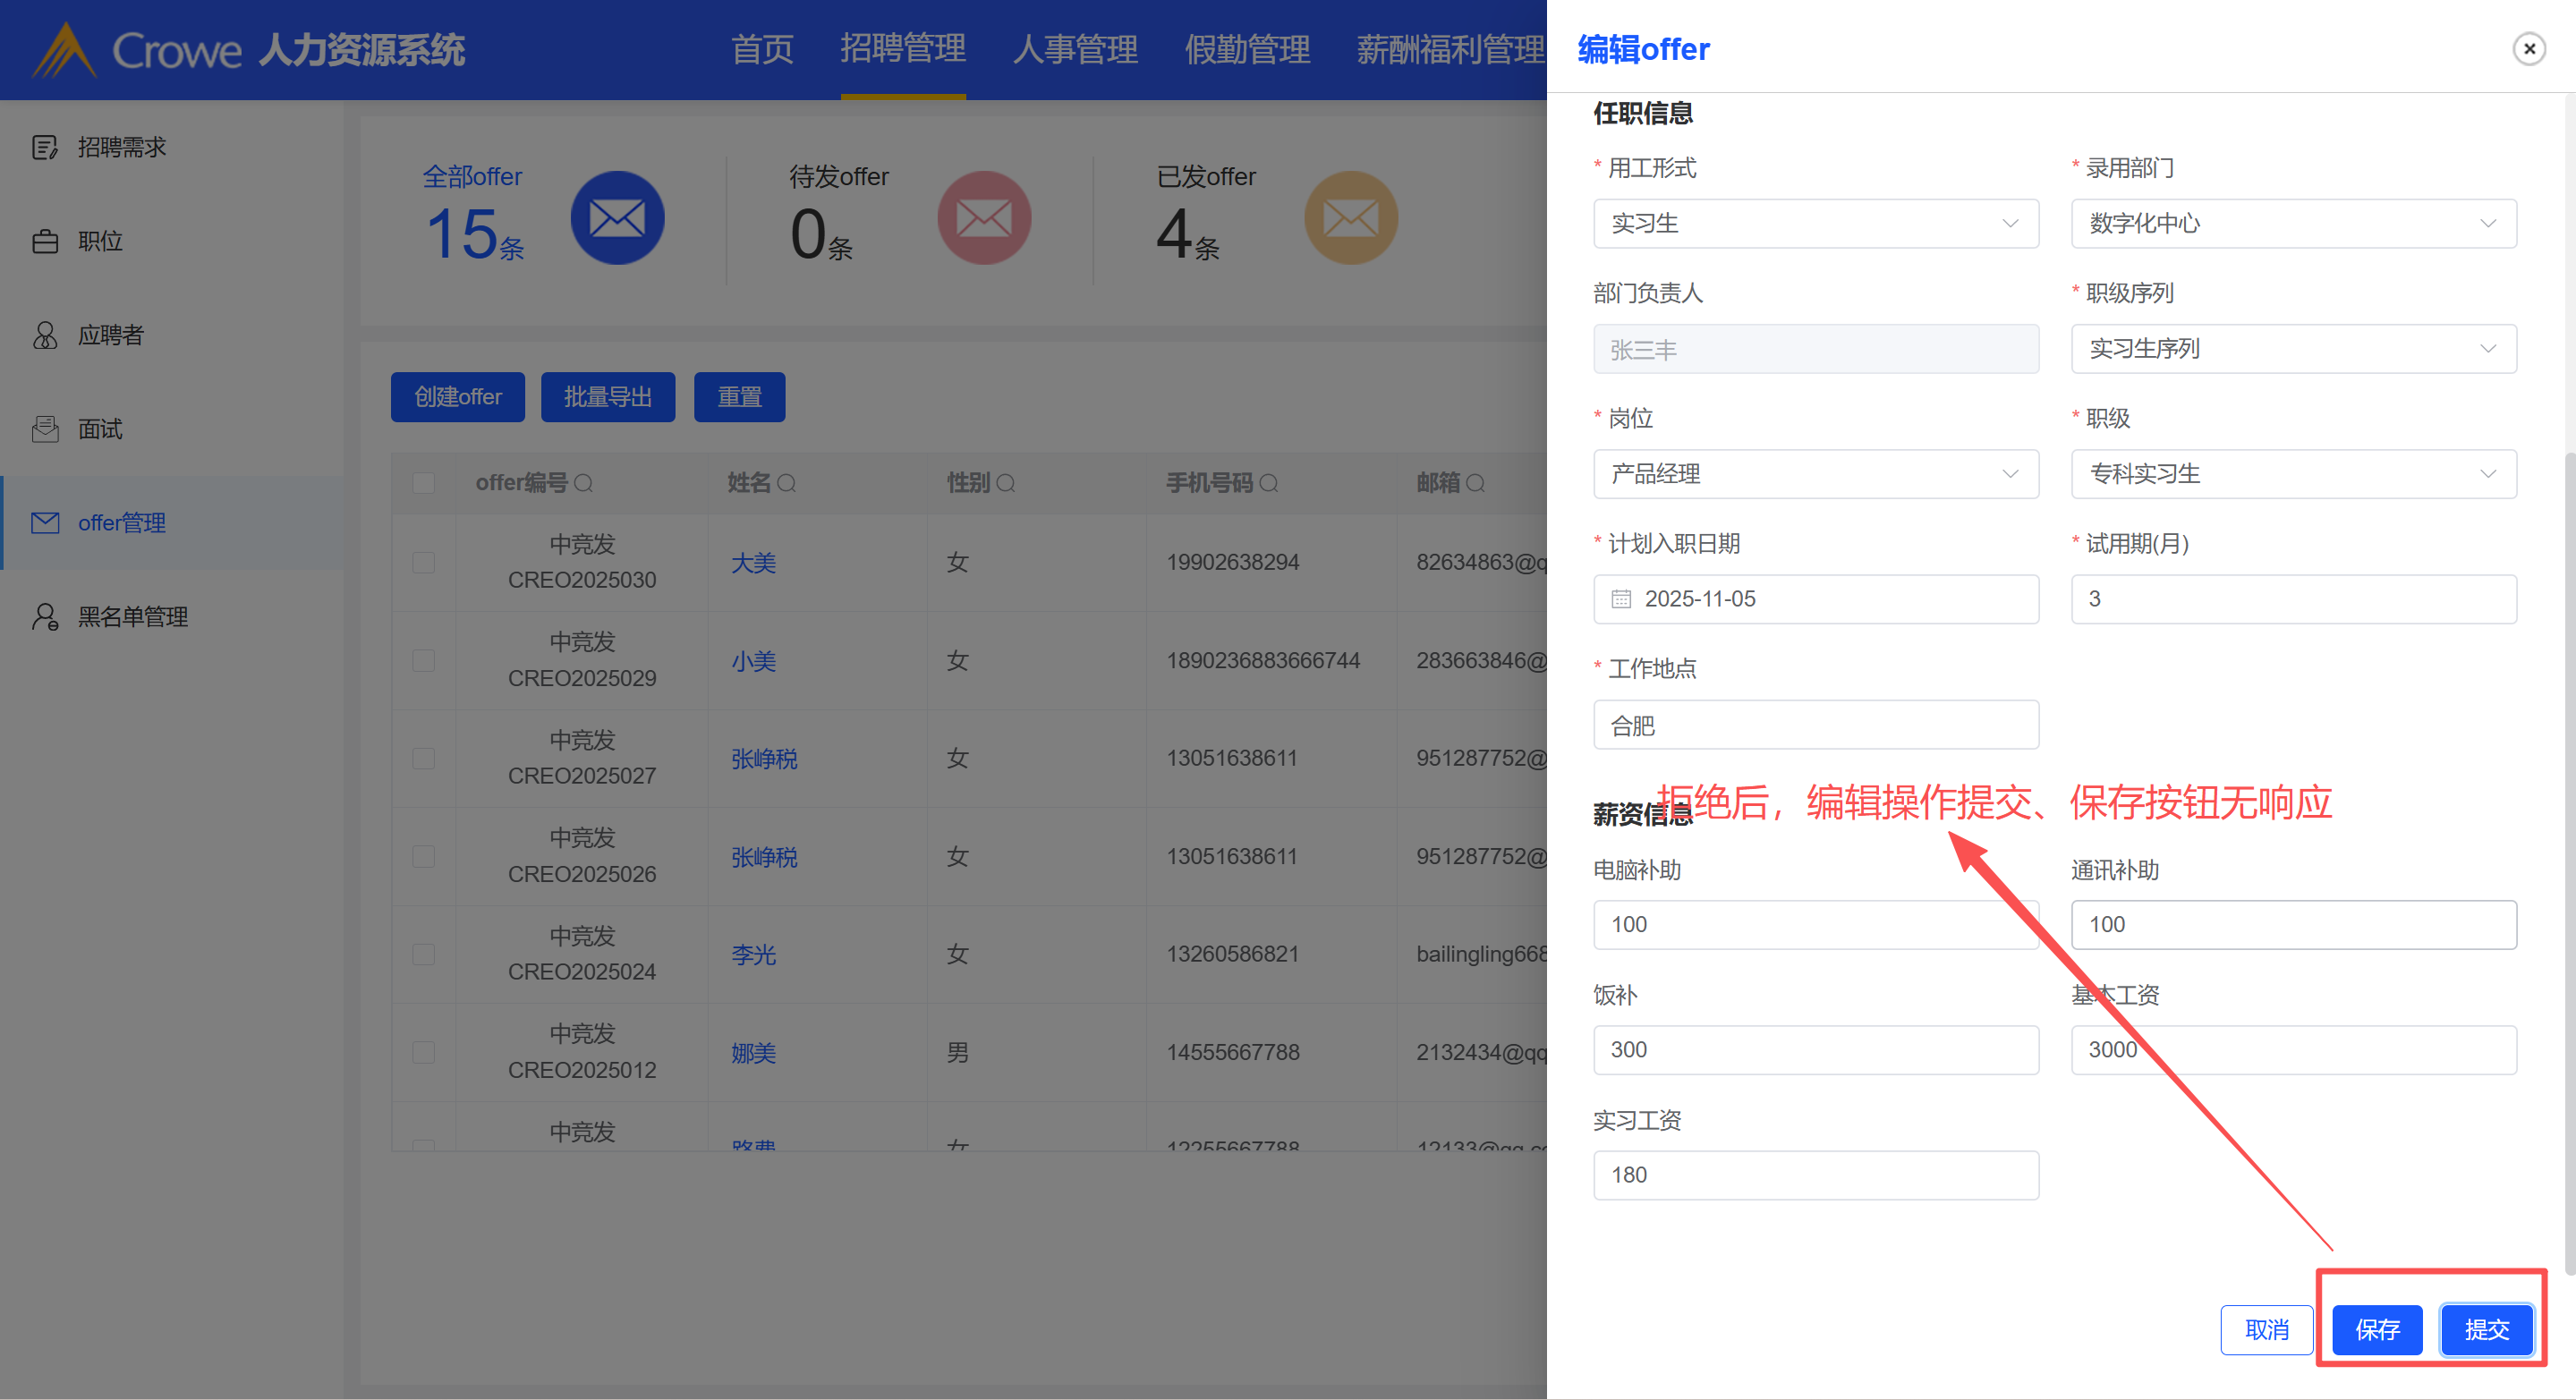Click the 面试 sidebar icon
2576x1400 pixels.
pos(45,430)
